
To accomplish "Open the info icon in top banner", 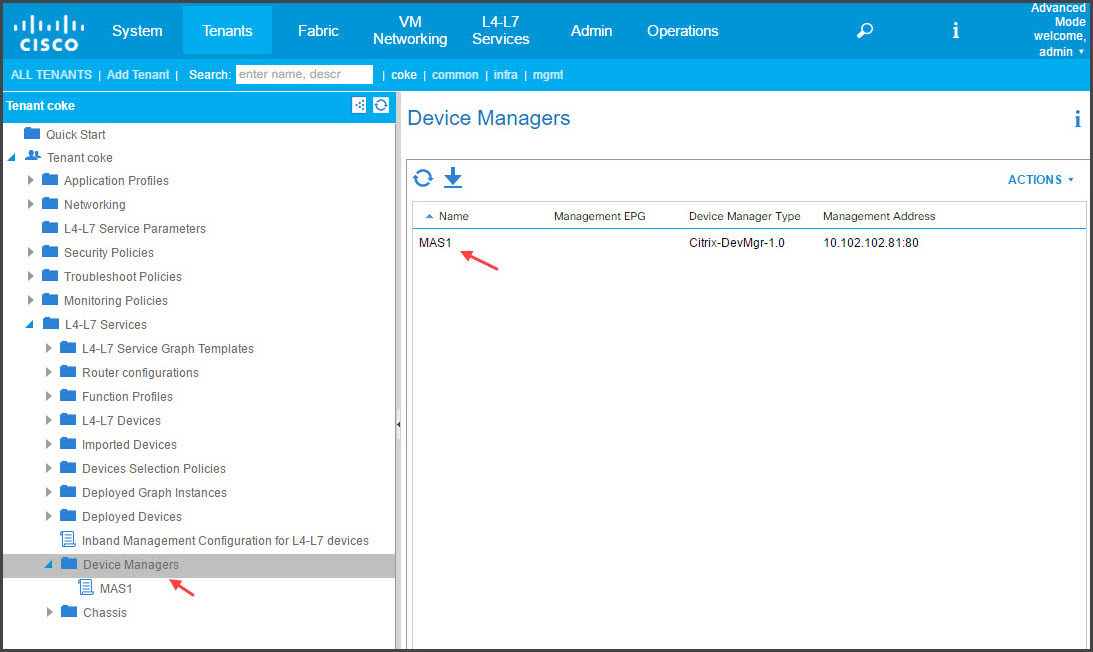I will (x=955, y=30).
